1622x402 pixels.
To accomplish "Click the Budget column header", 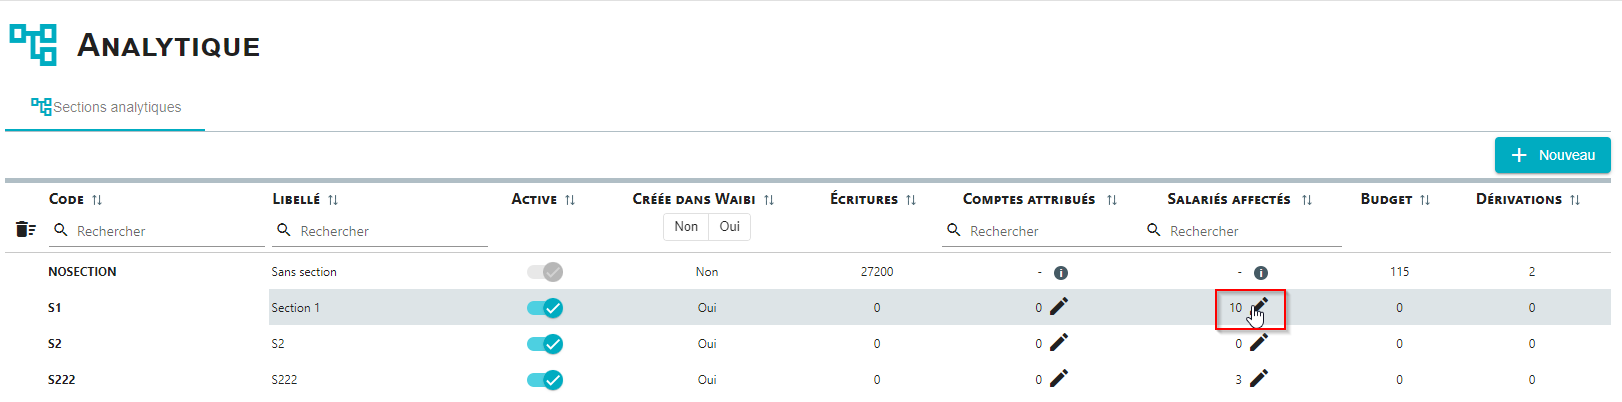I will tap(1387, 200).
